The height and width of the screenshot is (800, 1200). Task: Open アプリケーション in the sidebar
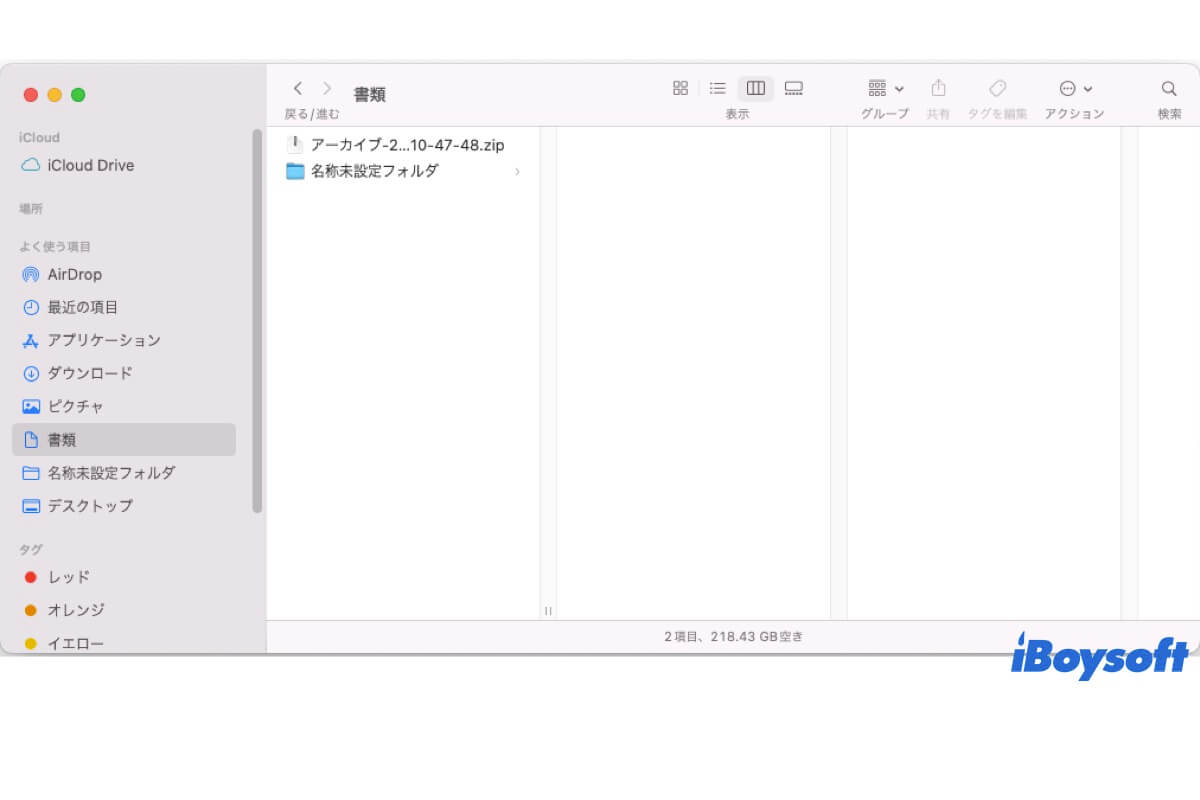(103, 340)
